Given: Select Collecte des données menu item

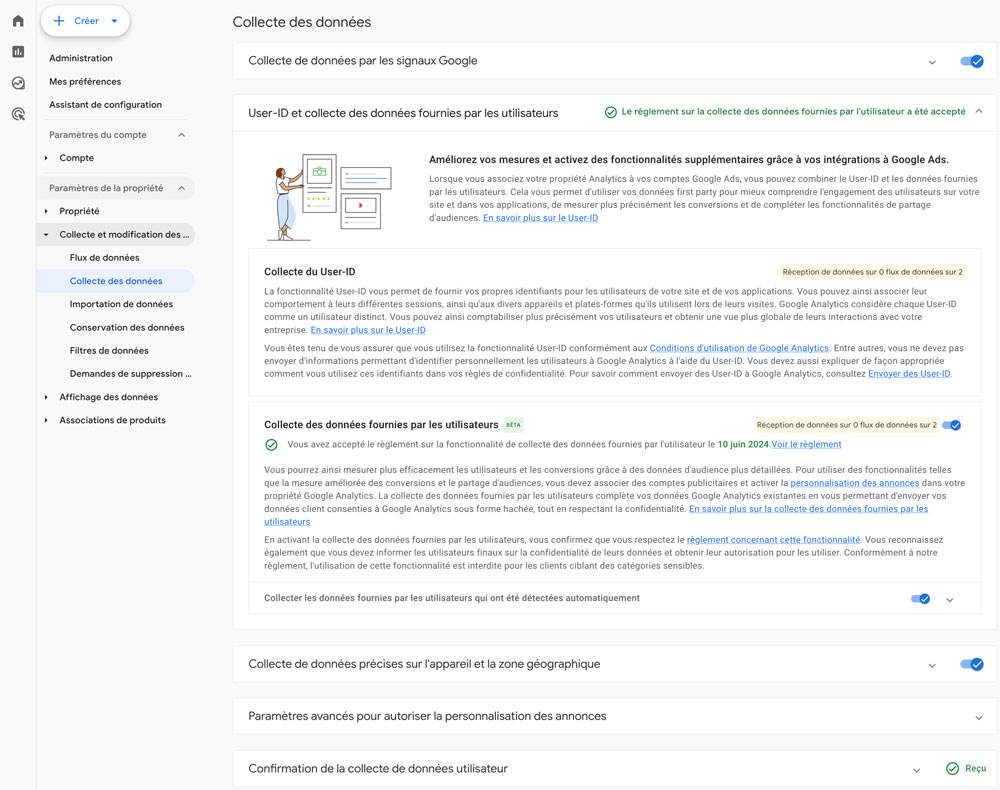Looking at the screenshot, I should click(115, 281).
